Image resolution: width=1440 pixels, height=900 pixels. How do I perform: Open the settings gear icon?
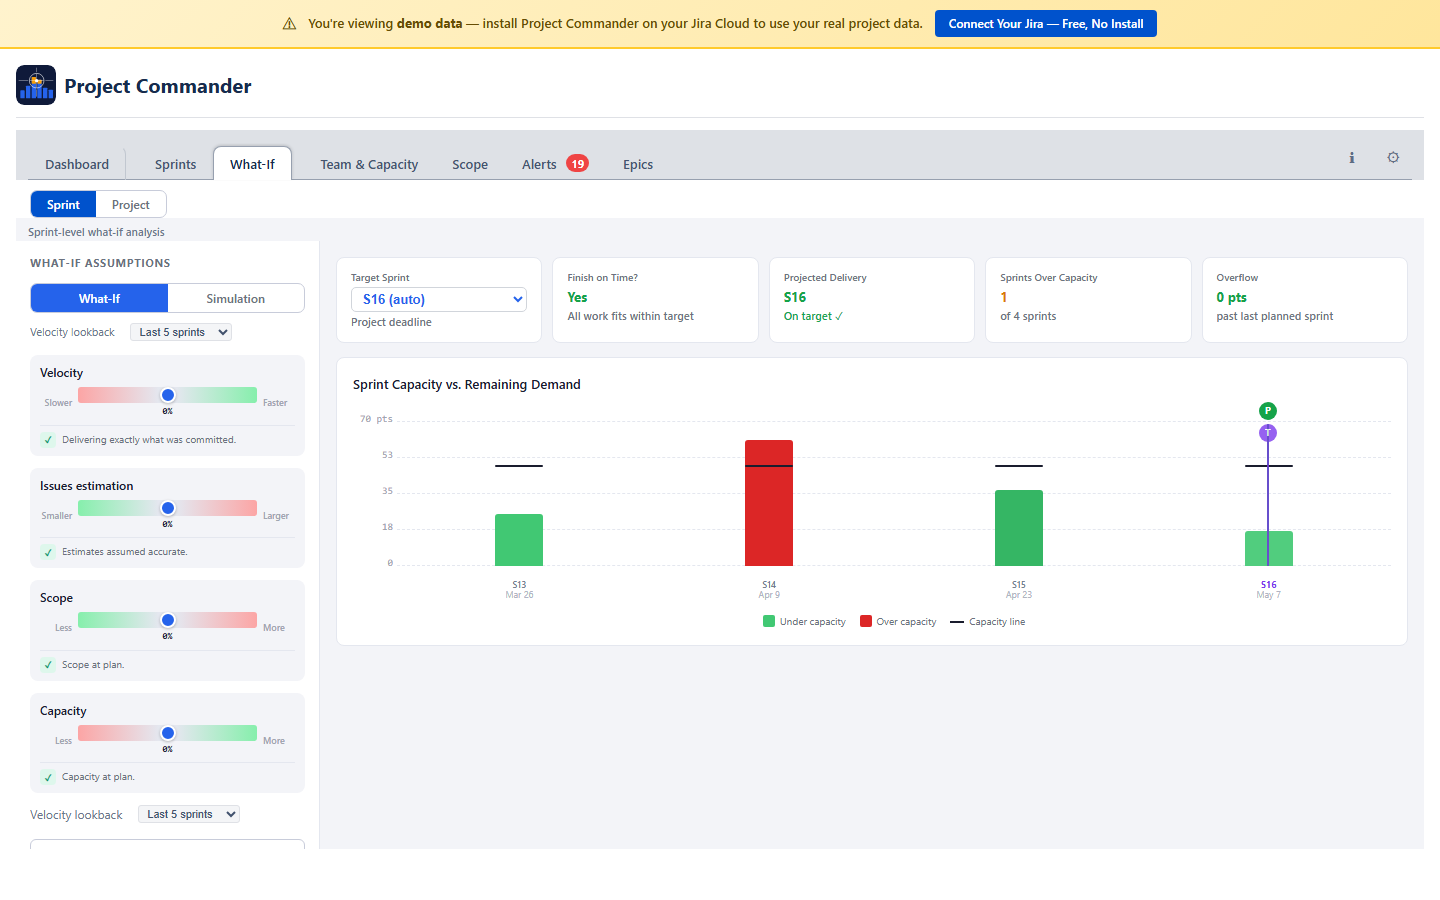pos(1393,158)
